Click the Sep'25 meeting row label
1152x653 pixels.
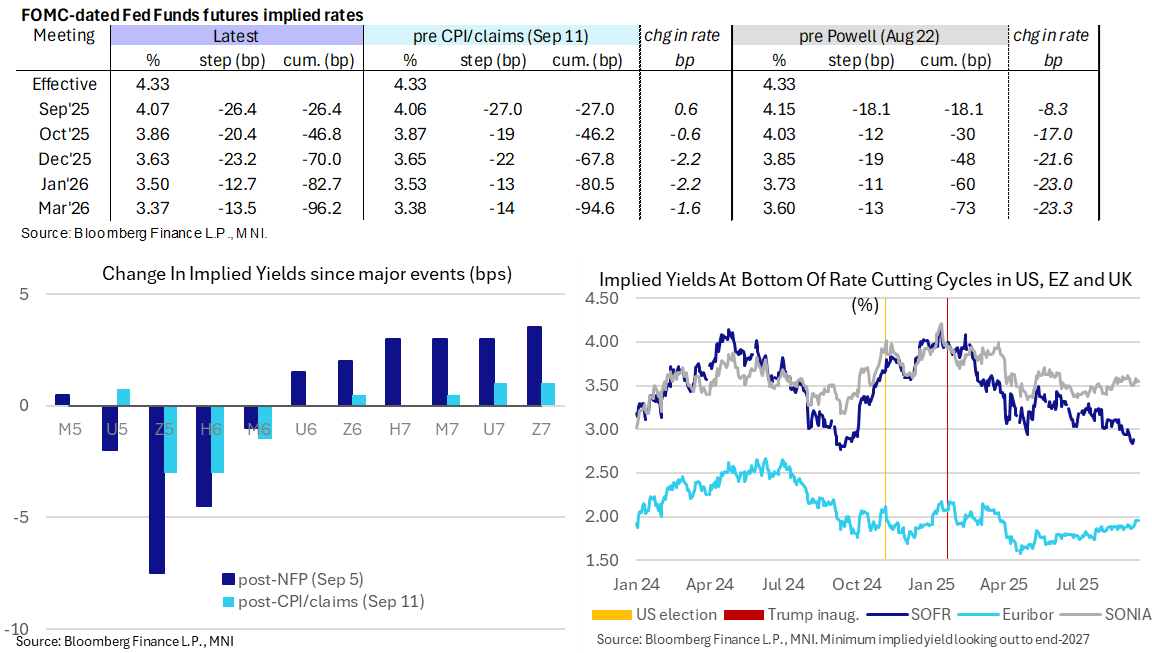point(66,108)
